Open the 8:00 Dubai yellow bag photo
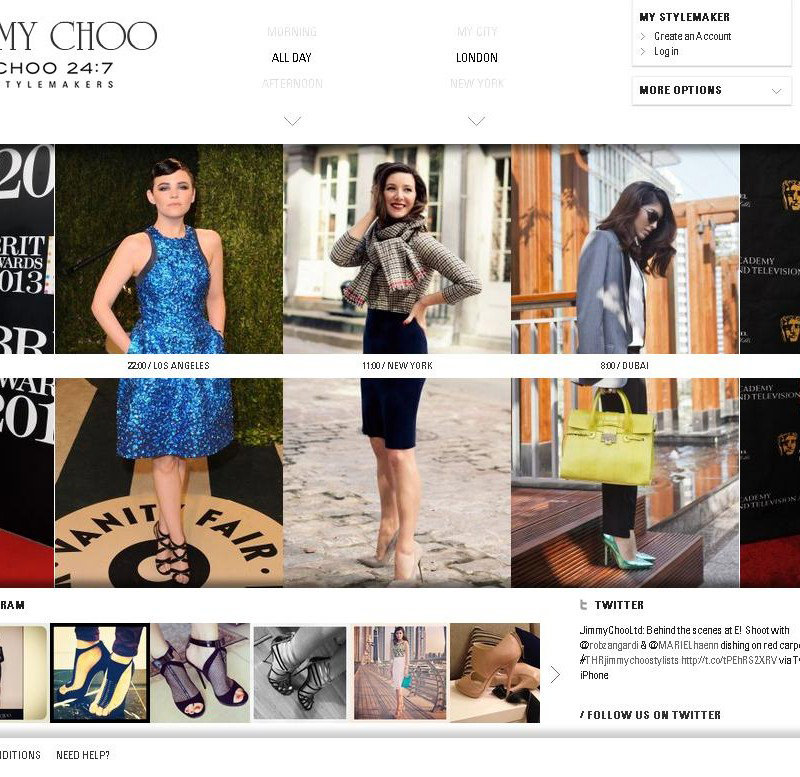 625,365
